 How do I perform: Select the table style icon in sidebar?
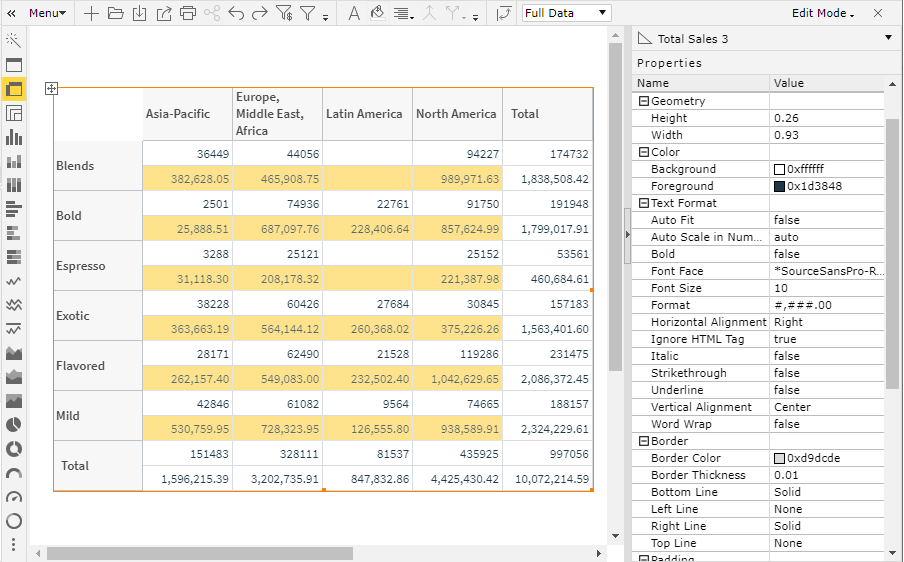(x=14, y=65)
